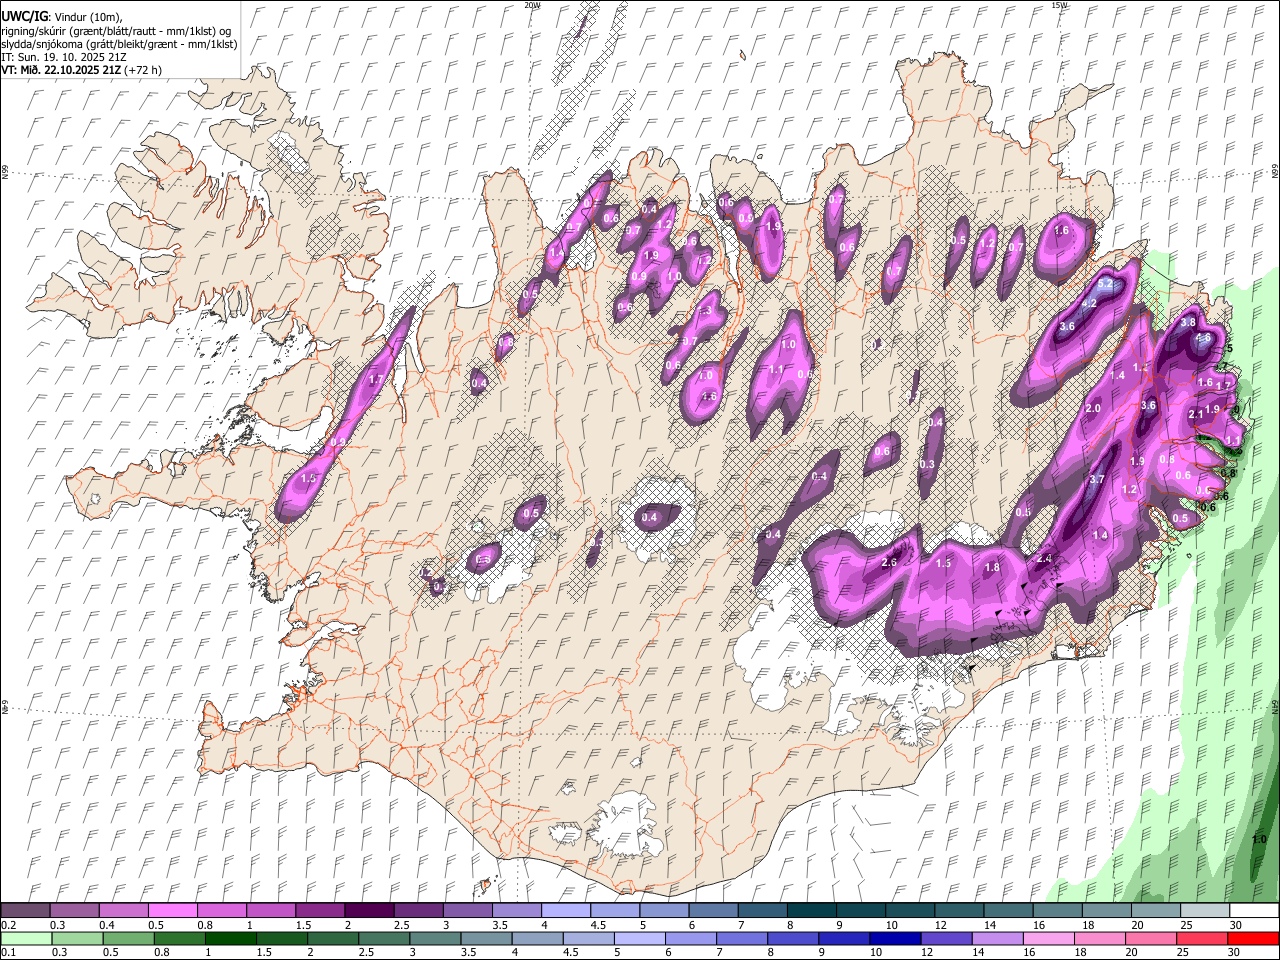
Task: Click the '20W' longitude label
Action: click(x=531, y=5)
